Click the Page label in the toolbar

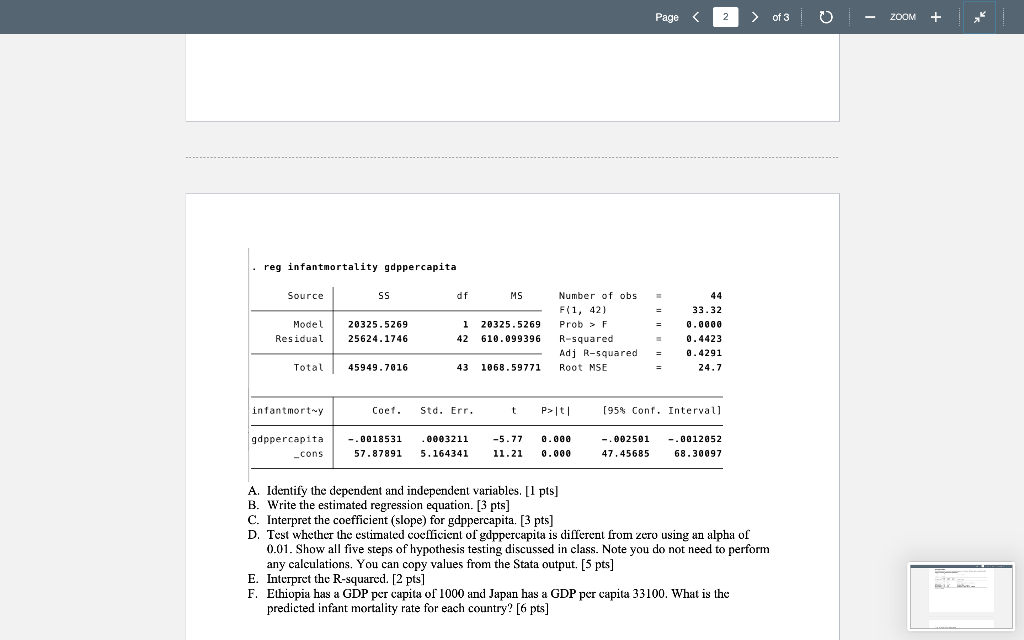(x=666, y=17)
